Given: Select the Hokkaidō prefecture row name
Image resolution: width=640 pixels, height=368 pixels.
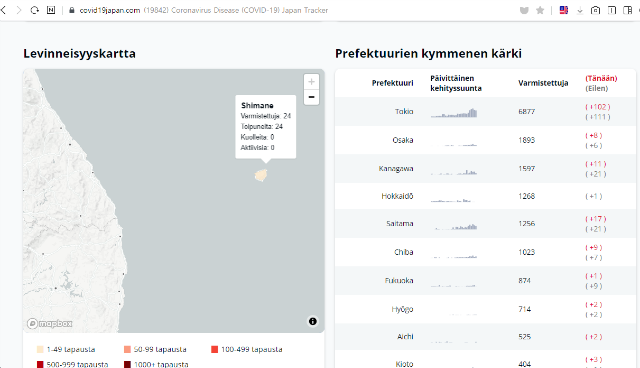Looking at the screenshot, I should (397, 196).
